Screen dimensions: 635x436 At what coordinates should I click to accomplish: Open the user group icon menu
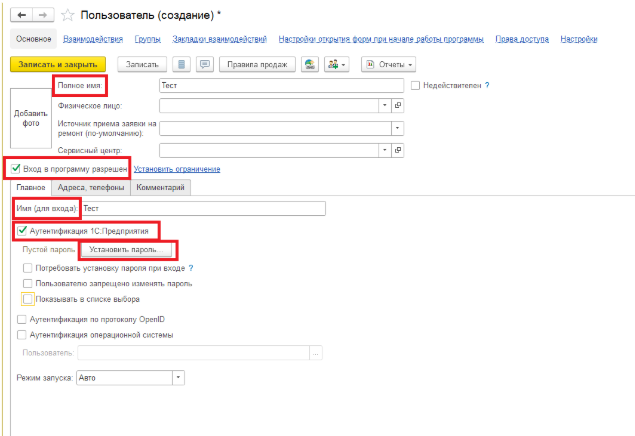tap(336, 64)
